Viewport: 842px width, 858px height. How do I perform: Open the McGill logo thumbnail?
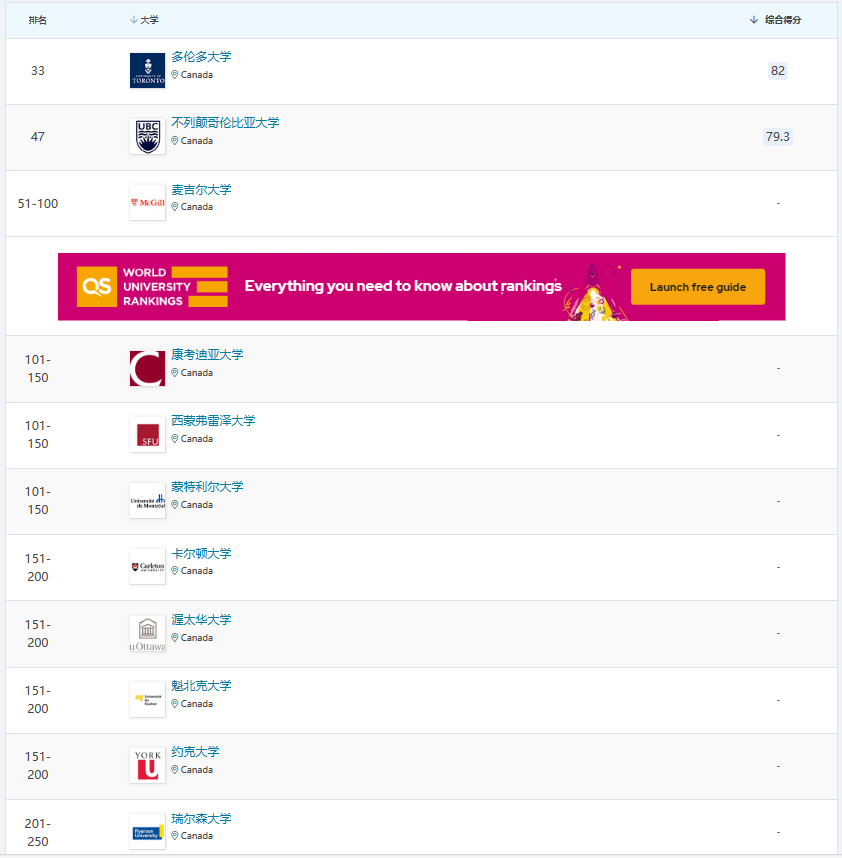point(147,202)
